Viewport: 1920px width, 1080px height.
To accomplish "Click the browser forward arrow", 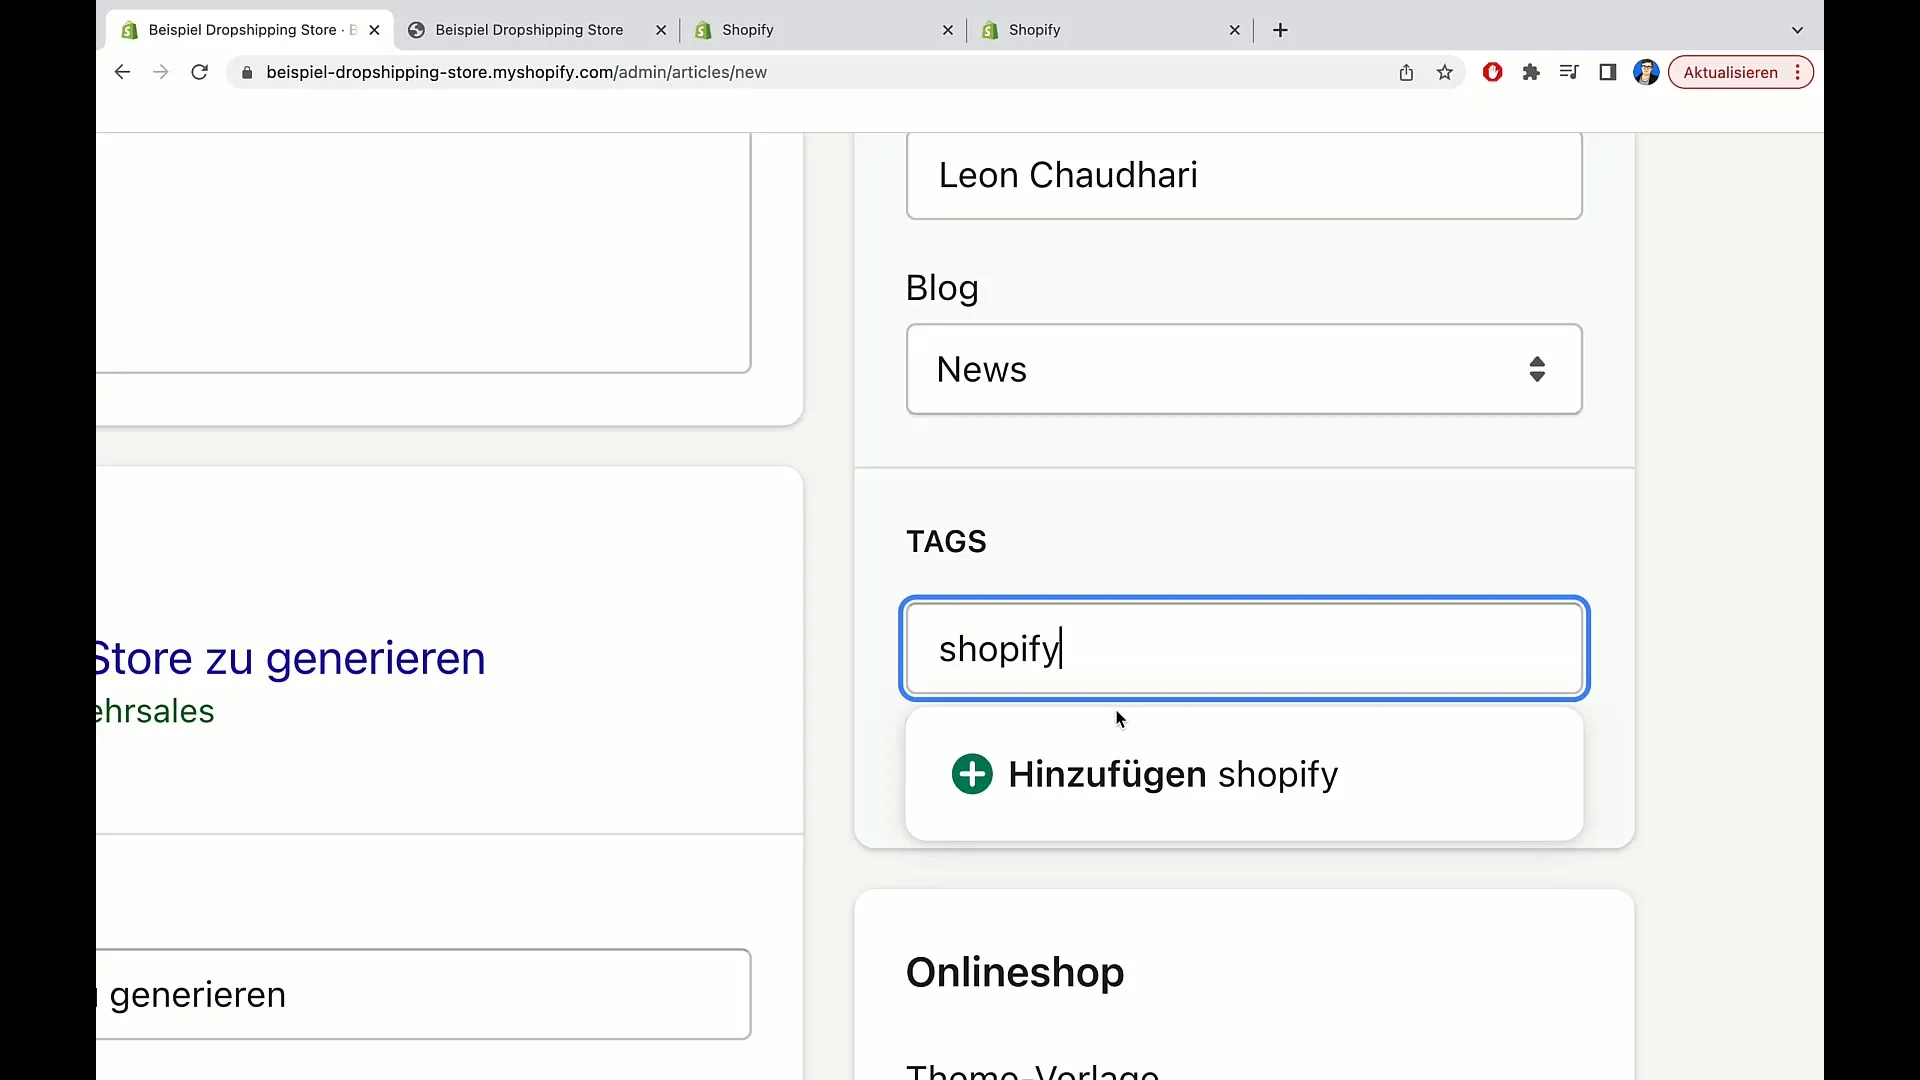I will pyautogui.click(x=160, y=72).
